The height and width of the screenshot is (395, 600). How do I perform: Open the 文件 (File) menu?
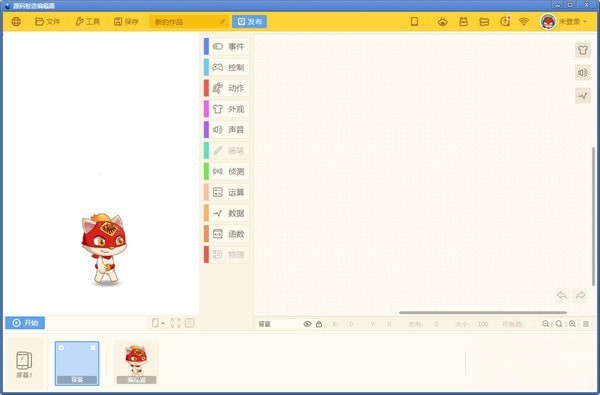click(48, 21)
